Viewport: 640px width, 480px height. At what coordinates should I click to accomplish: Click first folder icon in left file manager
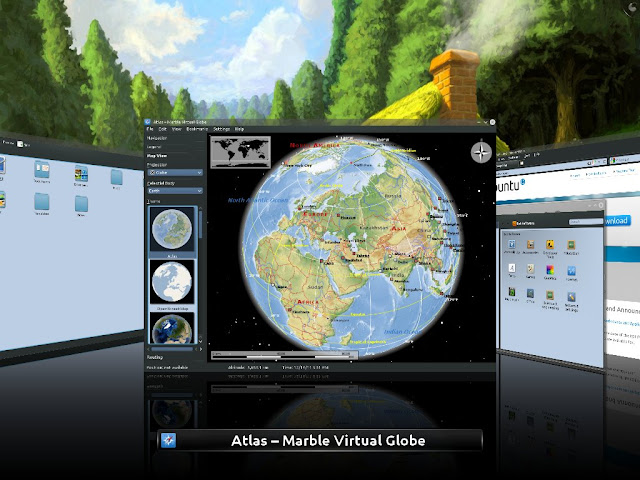[42, 169]
